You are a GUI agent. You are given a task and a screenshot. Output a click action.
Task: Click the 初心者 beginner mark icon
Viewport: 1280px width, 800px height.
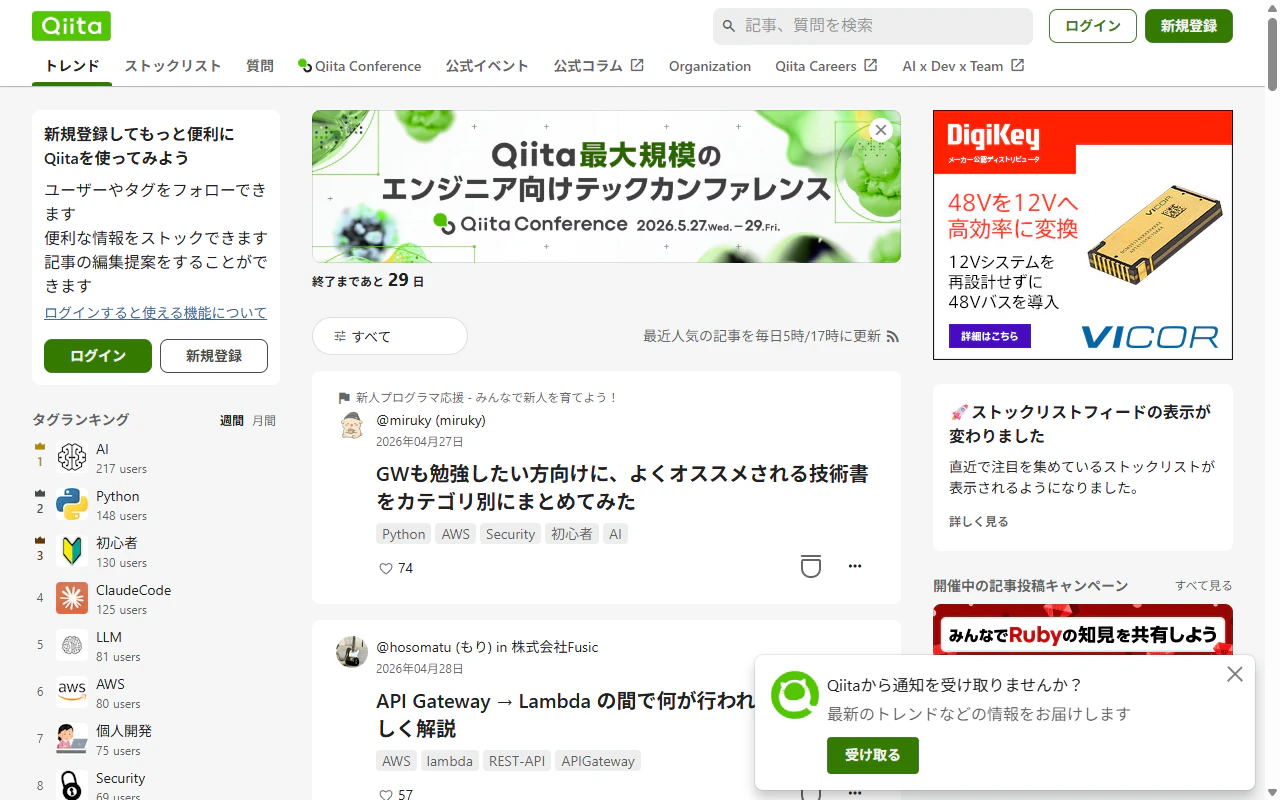click(x=72, y=552)
